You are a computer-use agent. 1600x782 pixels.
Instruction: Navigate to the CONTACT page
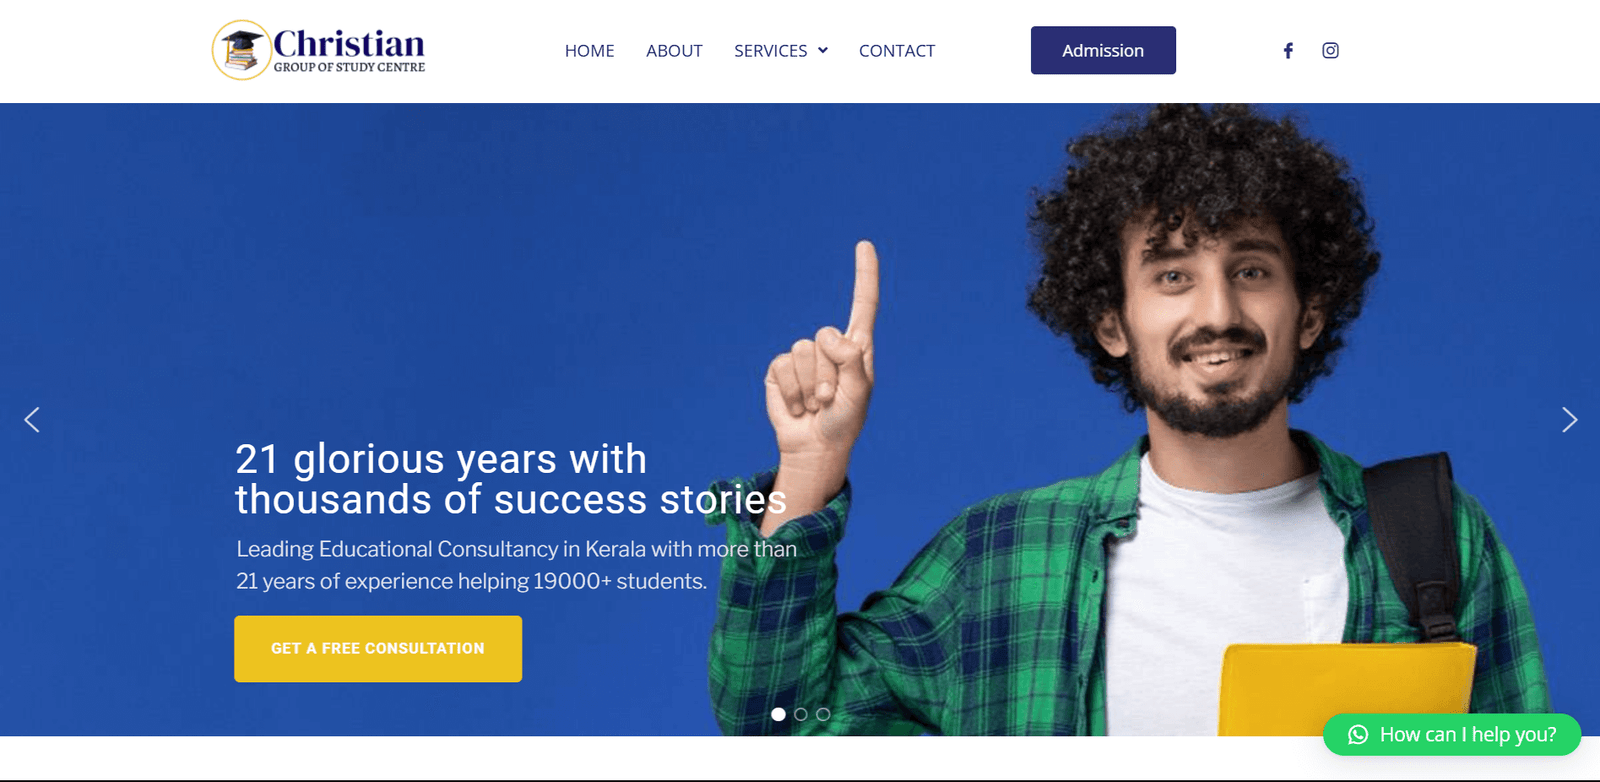pos(897,51)
